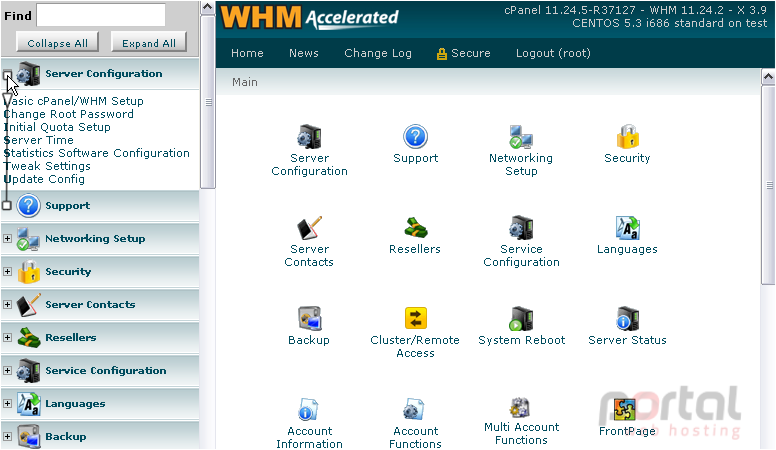Viewport: 776px width, 450px height.
Task: Expand the Backup section in sidebar
Action: 7,437
